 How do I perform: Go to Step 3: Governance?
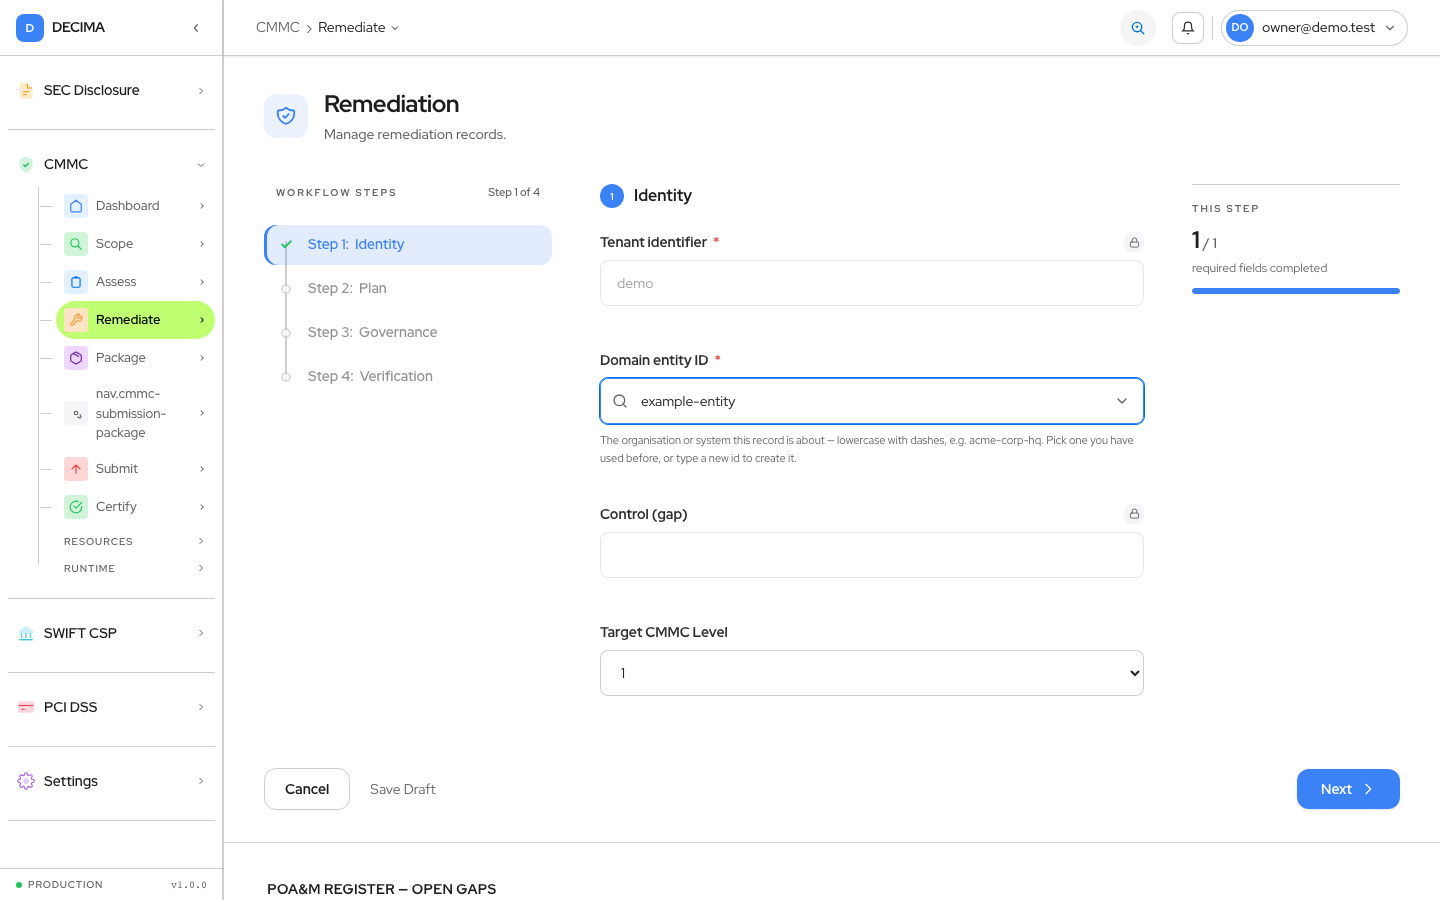pyautogui.click(x=408, y=333)
